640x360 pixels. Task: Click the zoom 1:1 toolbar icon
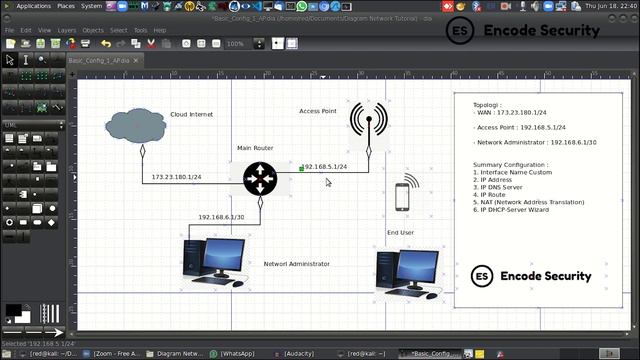click(x=216, y=44)
